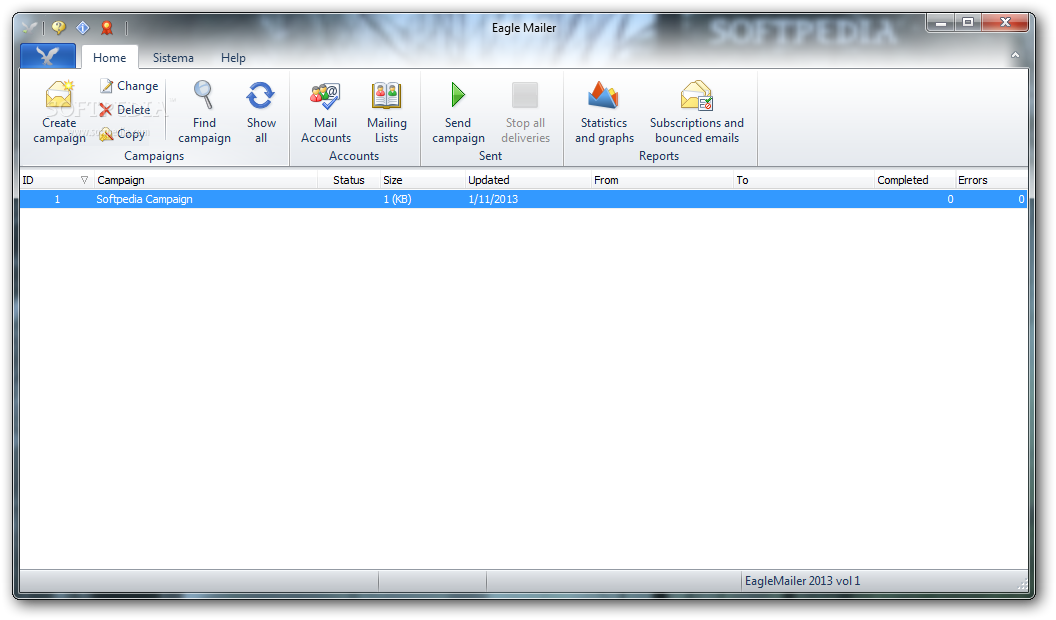Click the campaign ID 1 cell
Viewport: 1056px width, 620px height.
pos(57,199)
